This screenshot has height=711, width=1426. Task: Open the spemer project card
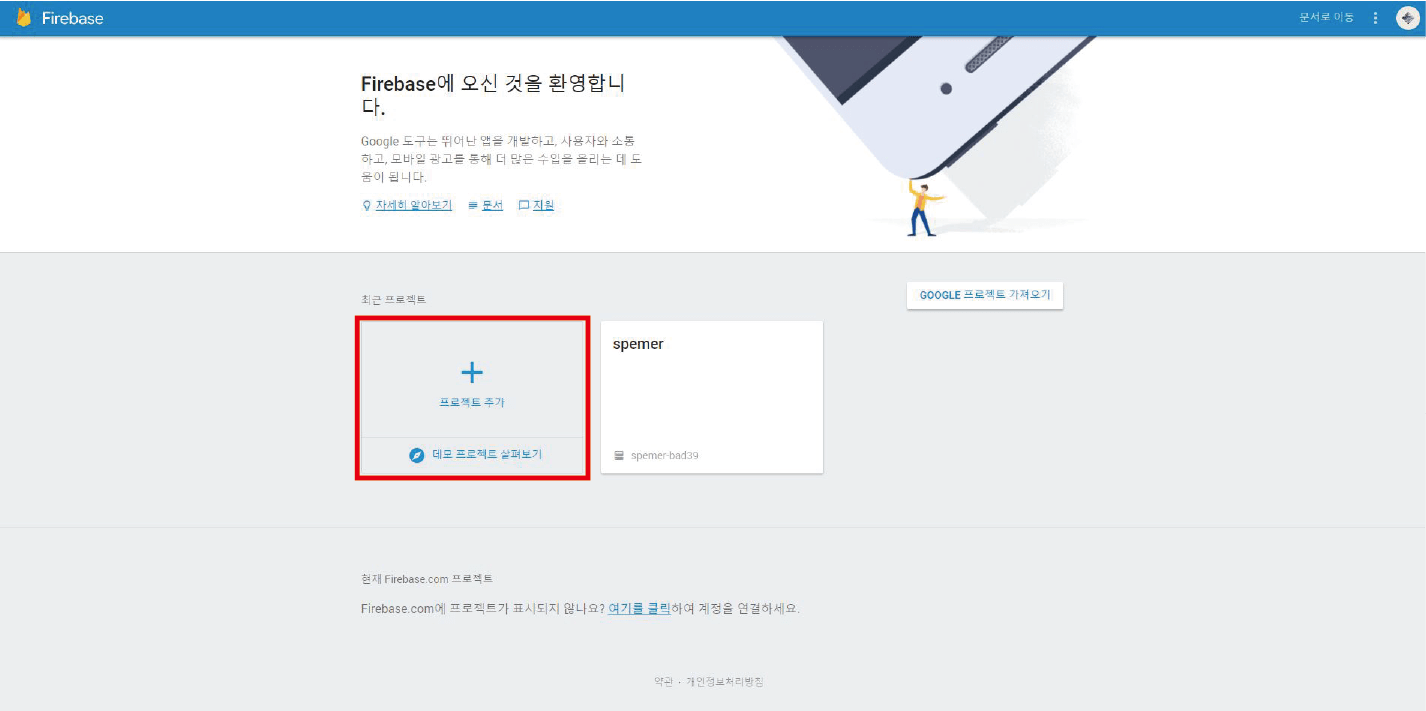click(712, 397)
